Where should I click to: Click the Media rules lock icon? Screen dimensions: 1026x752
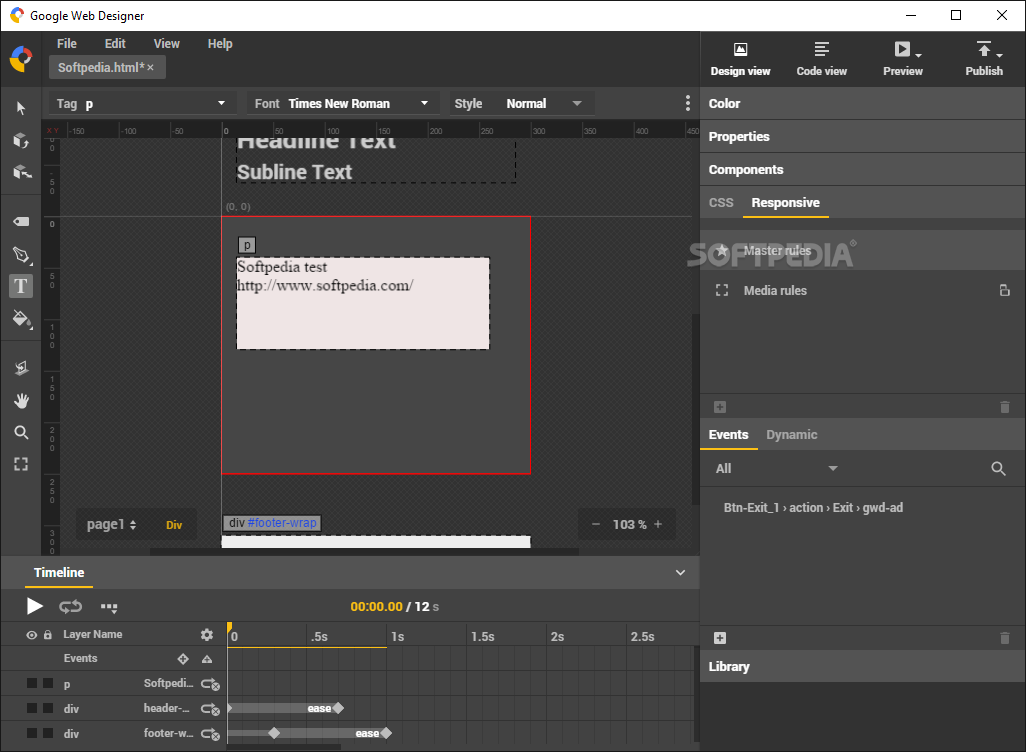tap(1004, 290)
